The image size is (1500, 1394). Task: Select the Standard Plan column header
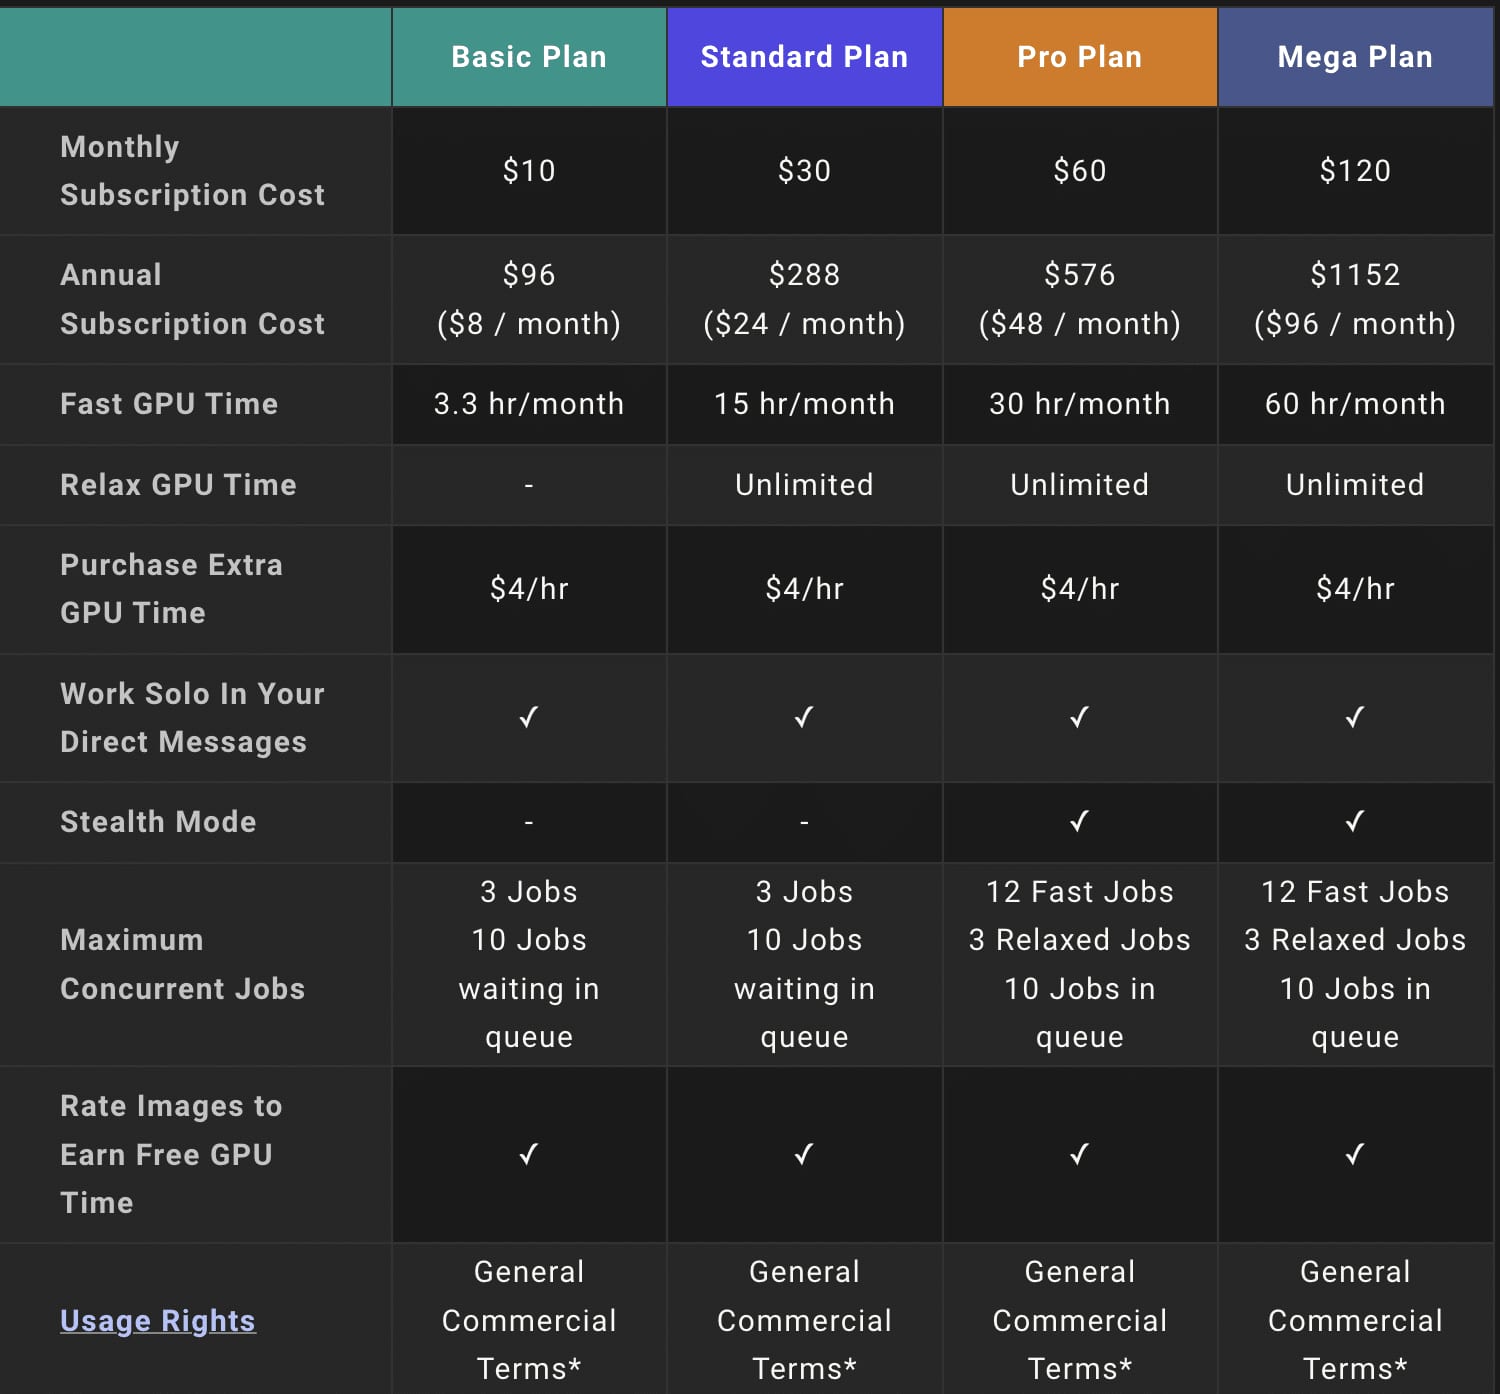coord(805,57)
